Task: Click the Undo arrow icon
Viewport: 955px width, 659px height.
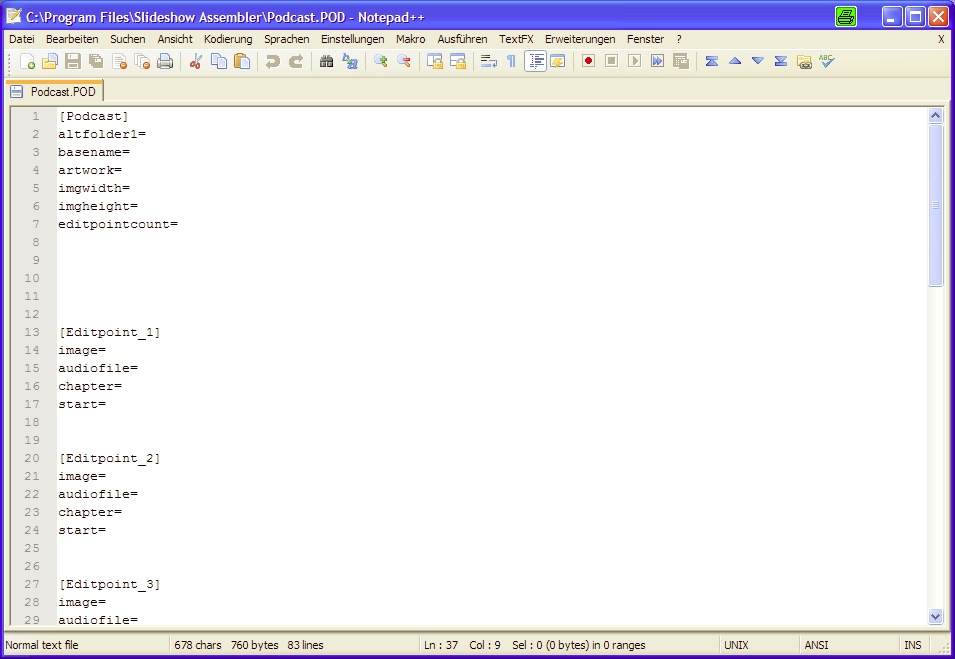Action: (272, 62)
